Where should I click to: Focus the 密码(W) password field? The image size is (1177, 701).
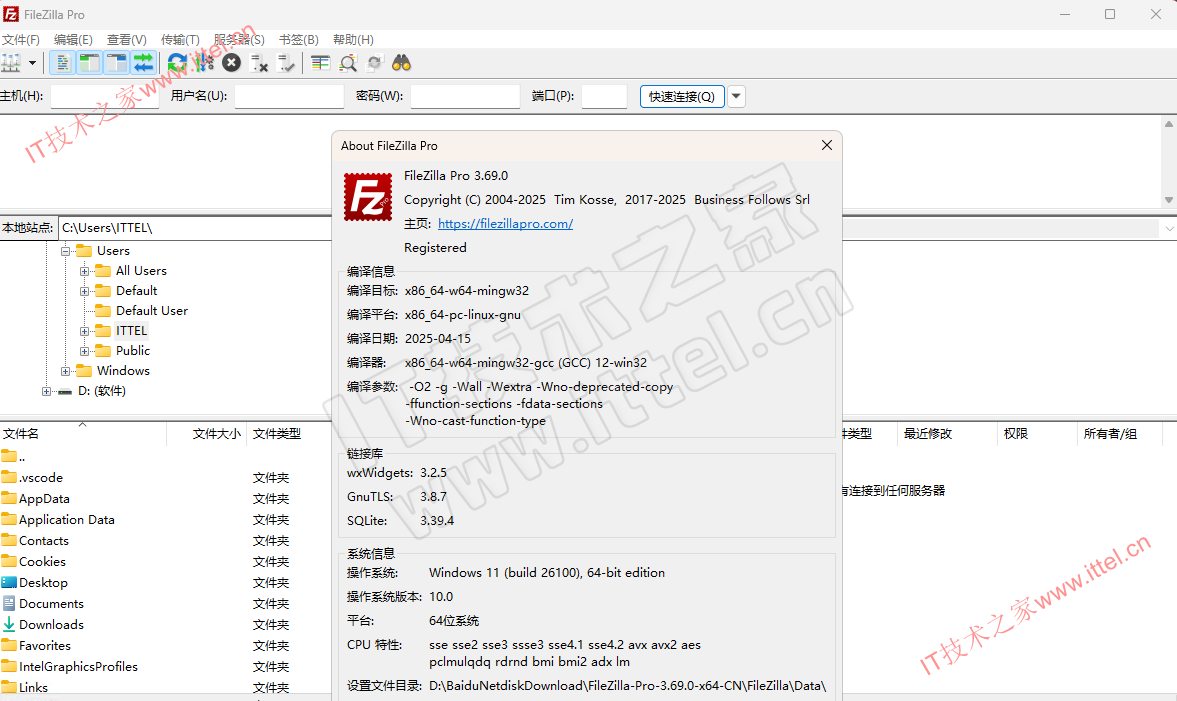coord(465,96)
